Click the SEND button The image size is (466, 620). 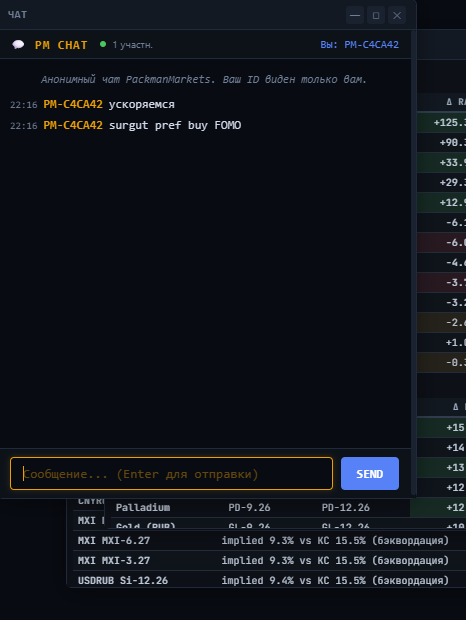point(370,474)
